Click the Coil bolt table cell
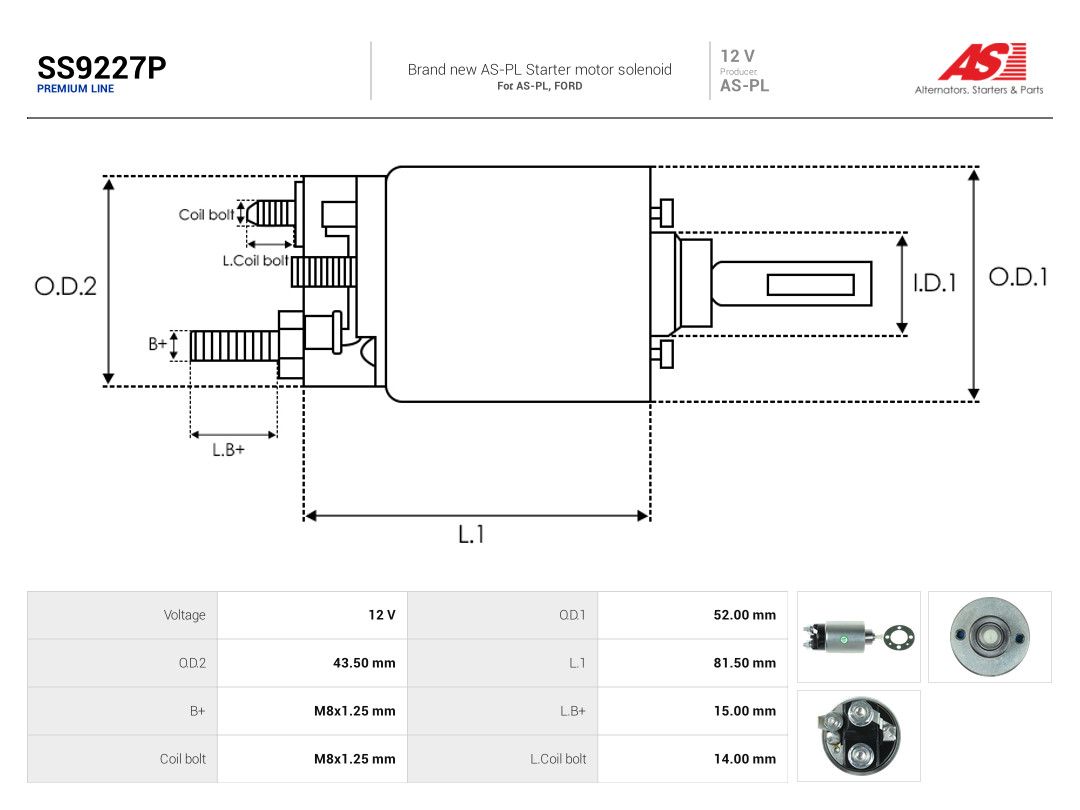This screenshot has height=810, width=1080. [123, 759]
